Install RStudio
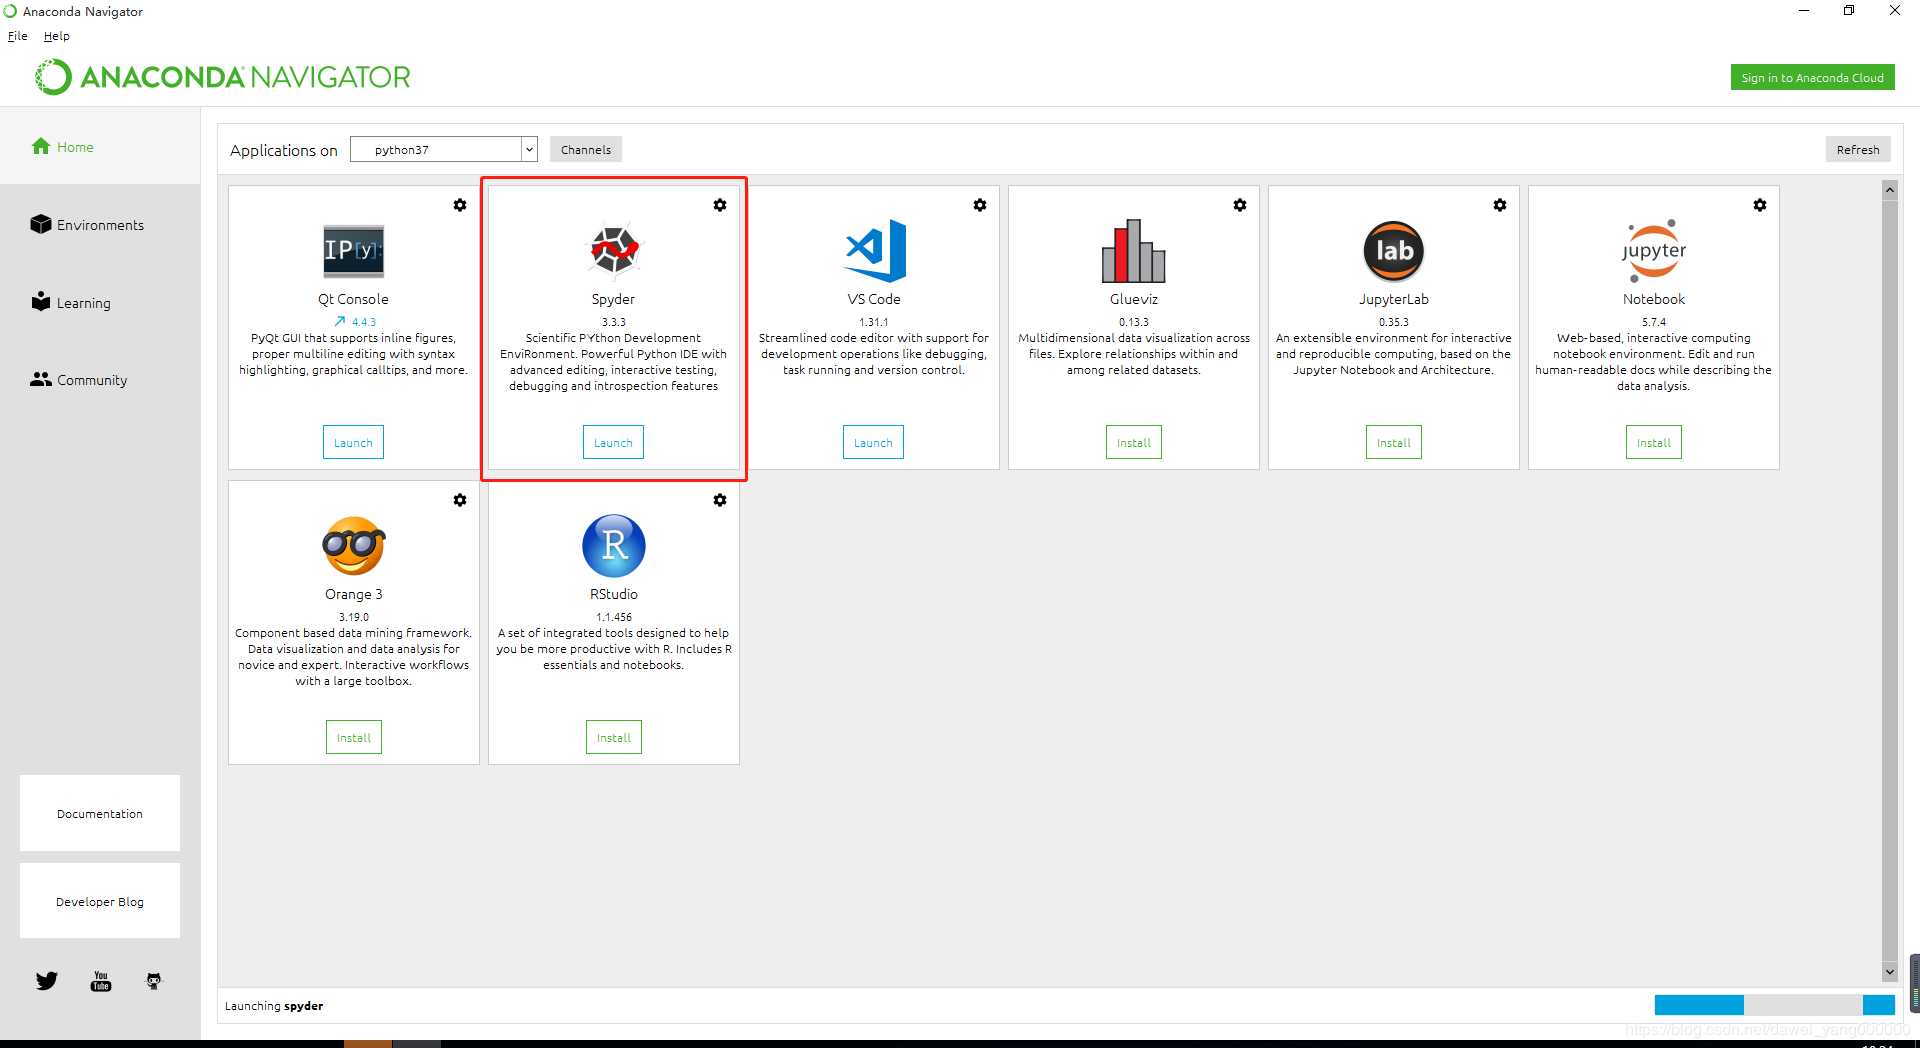Image resolution: width=1920 pixels, height=1048 pixels. pos(614,737)
